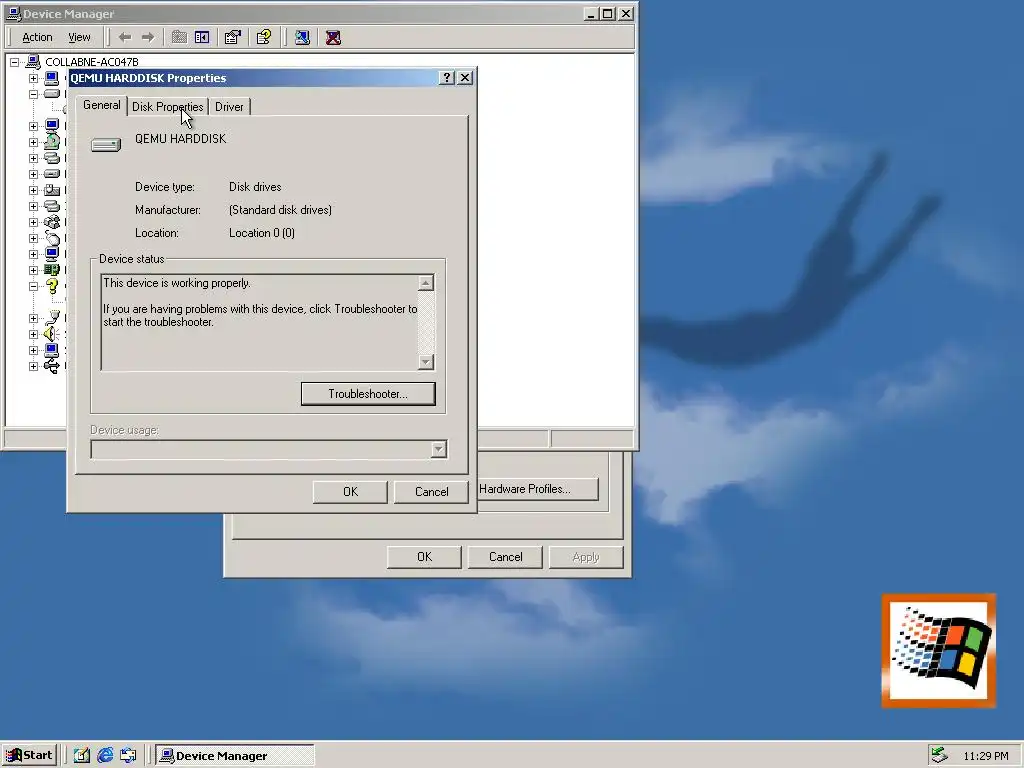Click the Uninstall toolbar icon with red X
Image resolution: width=1024 pixels, height=768 pixels.
coord(333,37)
